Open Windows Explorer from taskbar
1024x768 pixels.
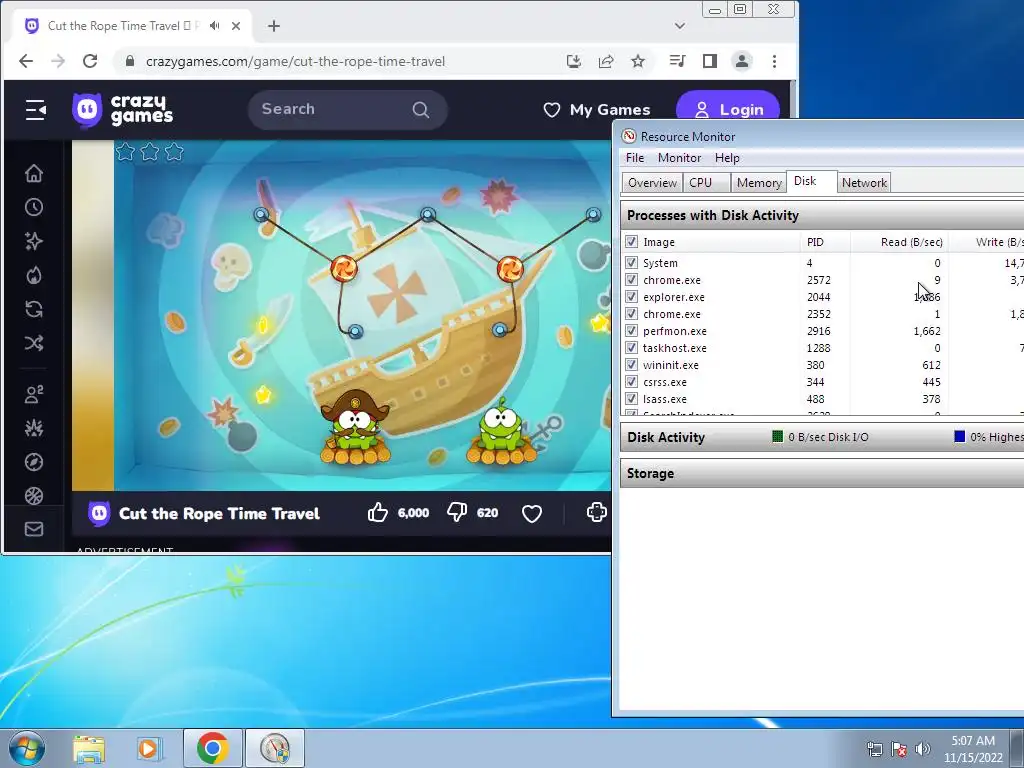pyautogui.click(x=89, y=748)
